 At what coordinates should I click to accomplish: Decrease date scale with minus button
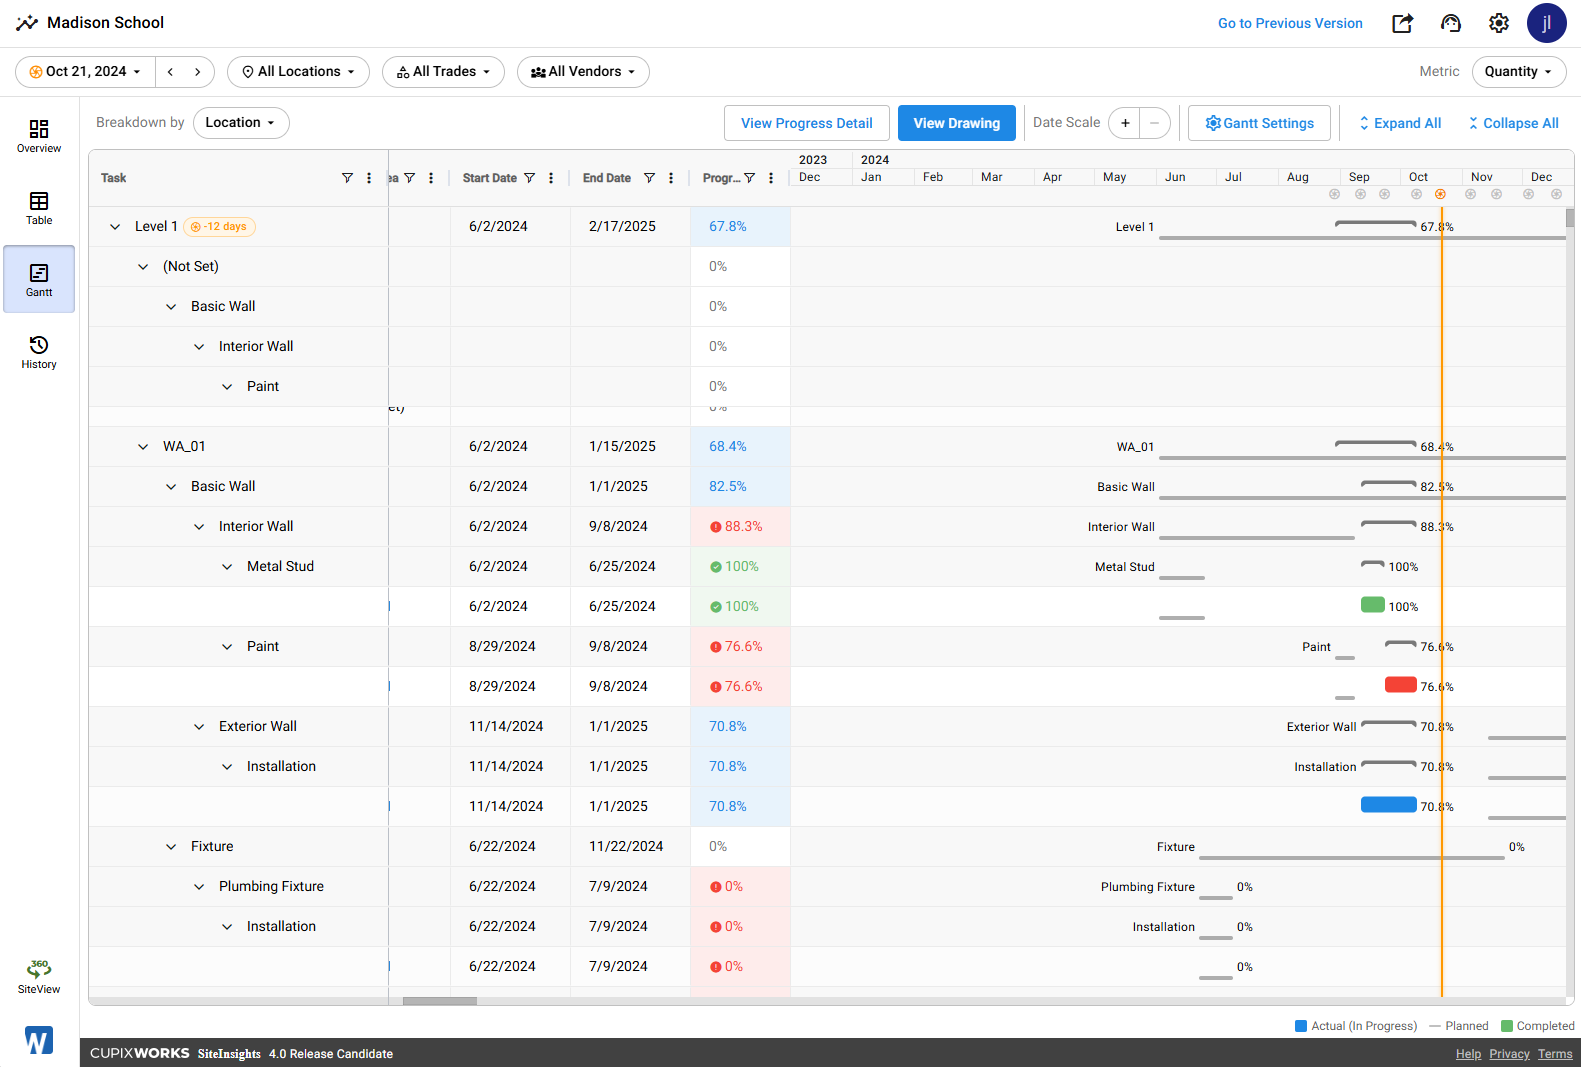[1154, 123]
